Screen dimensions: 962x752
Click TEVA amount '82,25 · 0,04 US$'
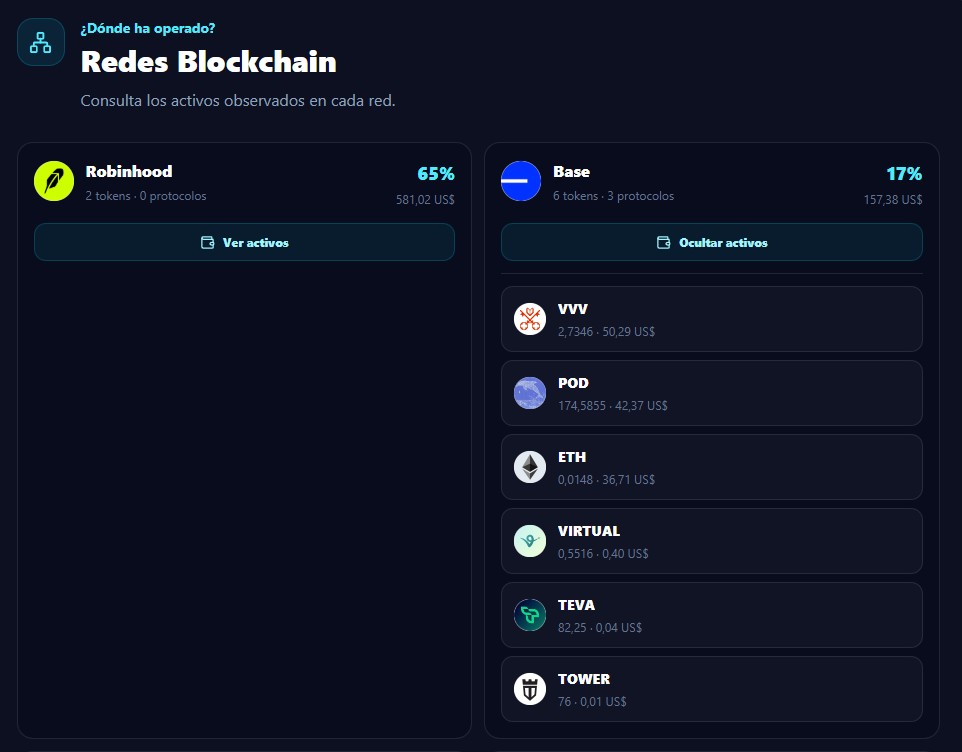point(599,627)
